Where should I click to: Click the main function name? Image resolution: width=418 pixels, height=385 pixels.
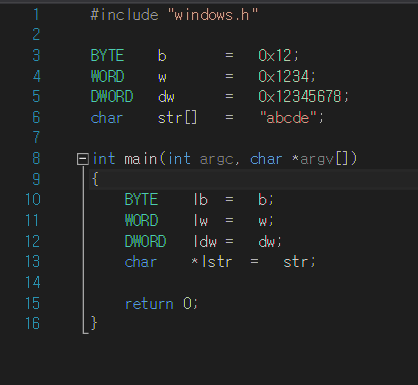pos(141,159)
